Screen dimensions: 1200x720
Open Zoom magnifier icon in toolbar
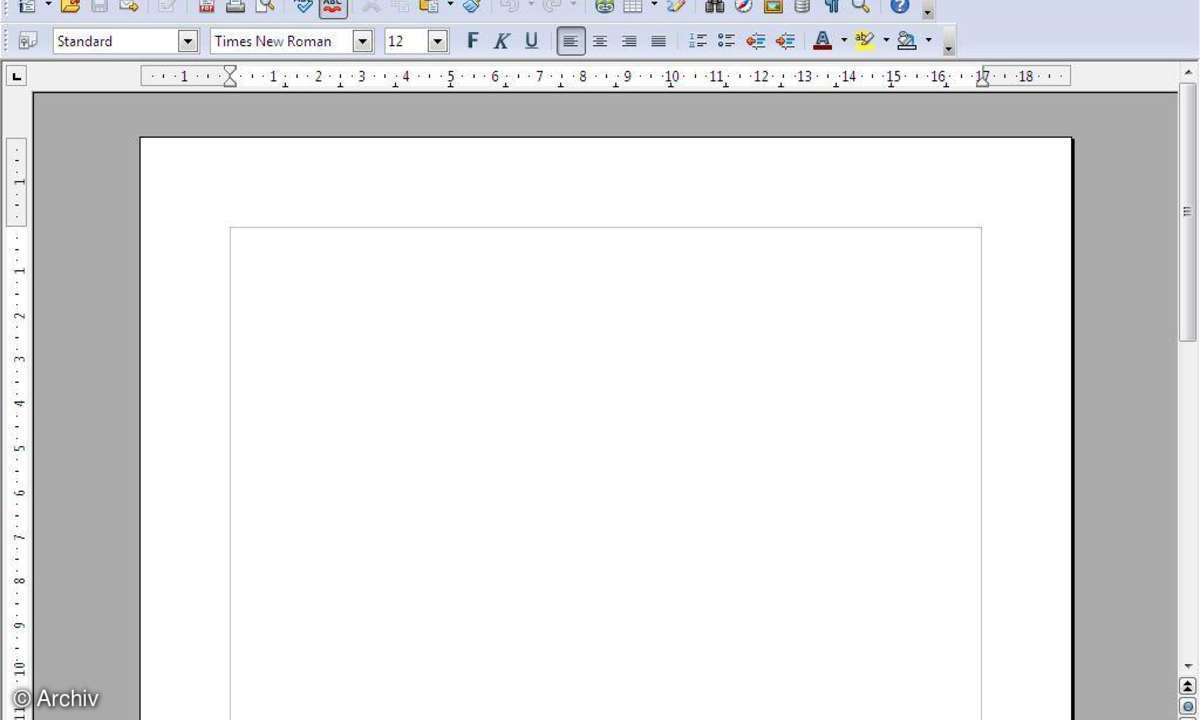860,6
